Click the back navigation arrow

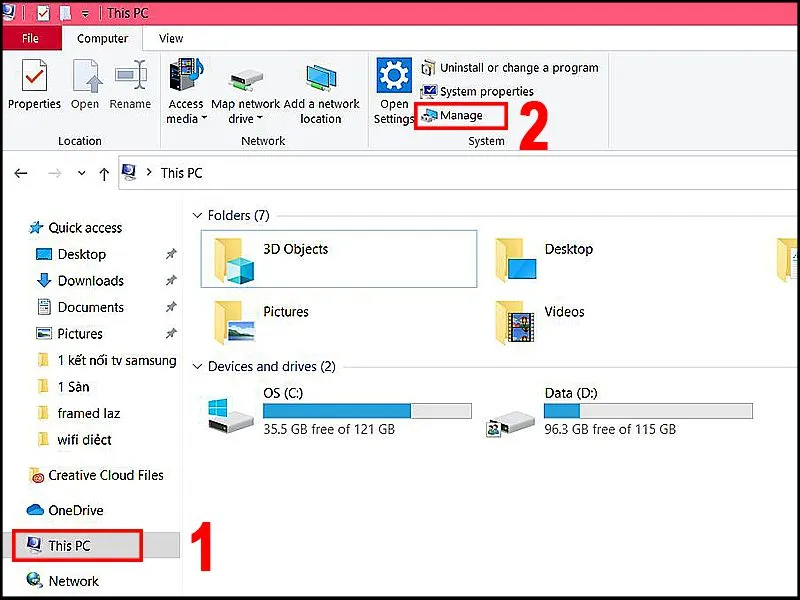coord(21,173)
